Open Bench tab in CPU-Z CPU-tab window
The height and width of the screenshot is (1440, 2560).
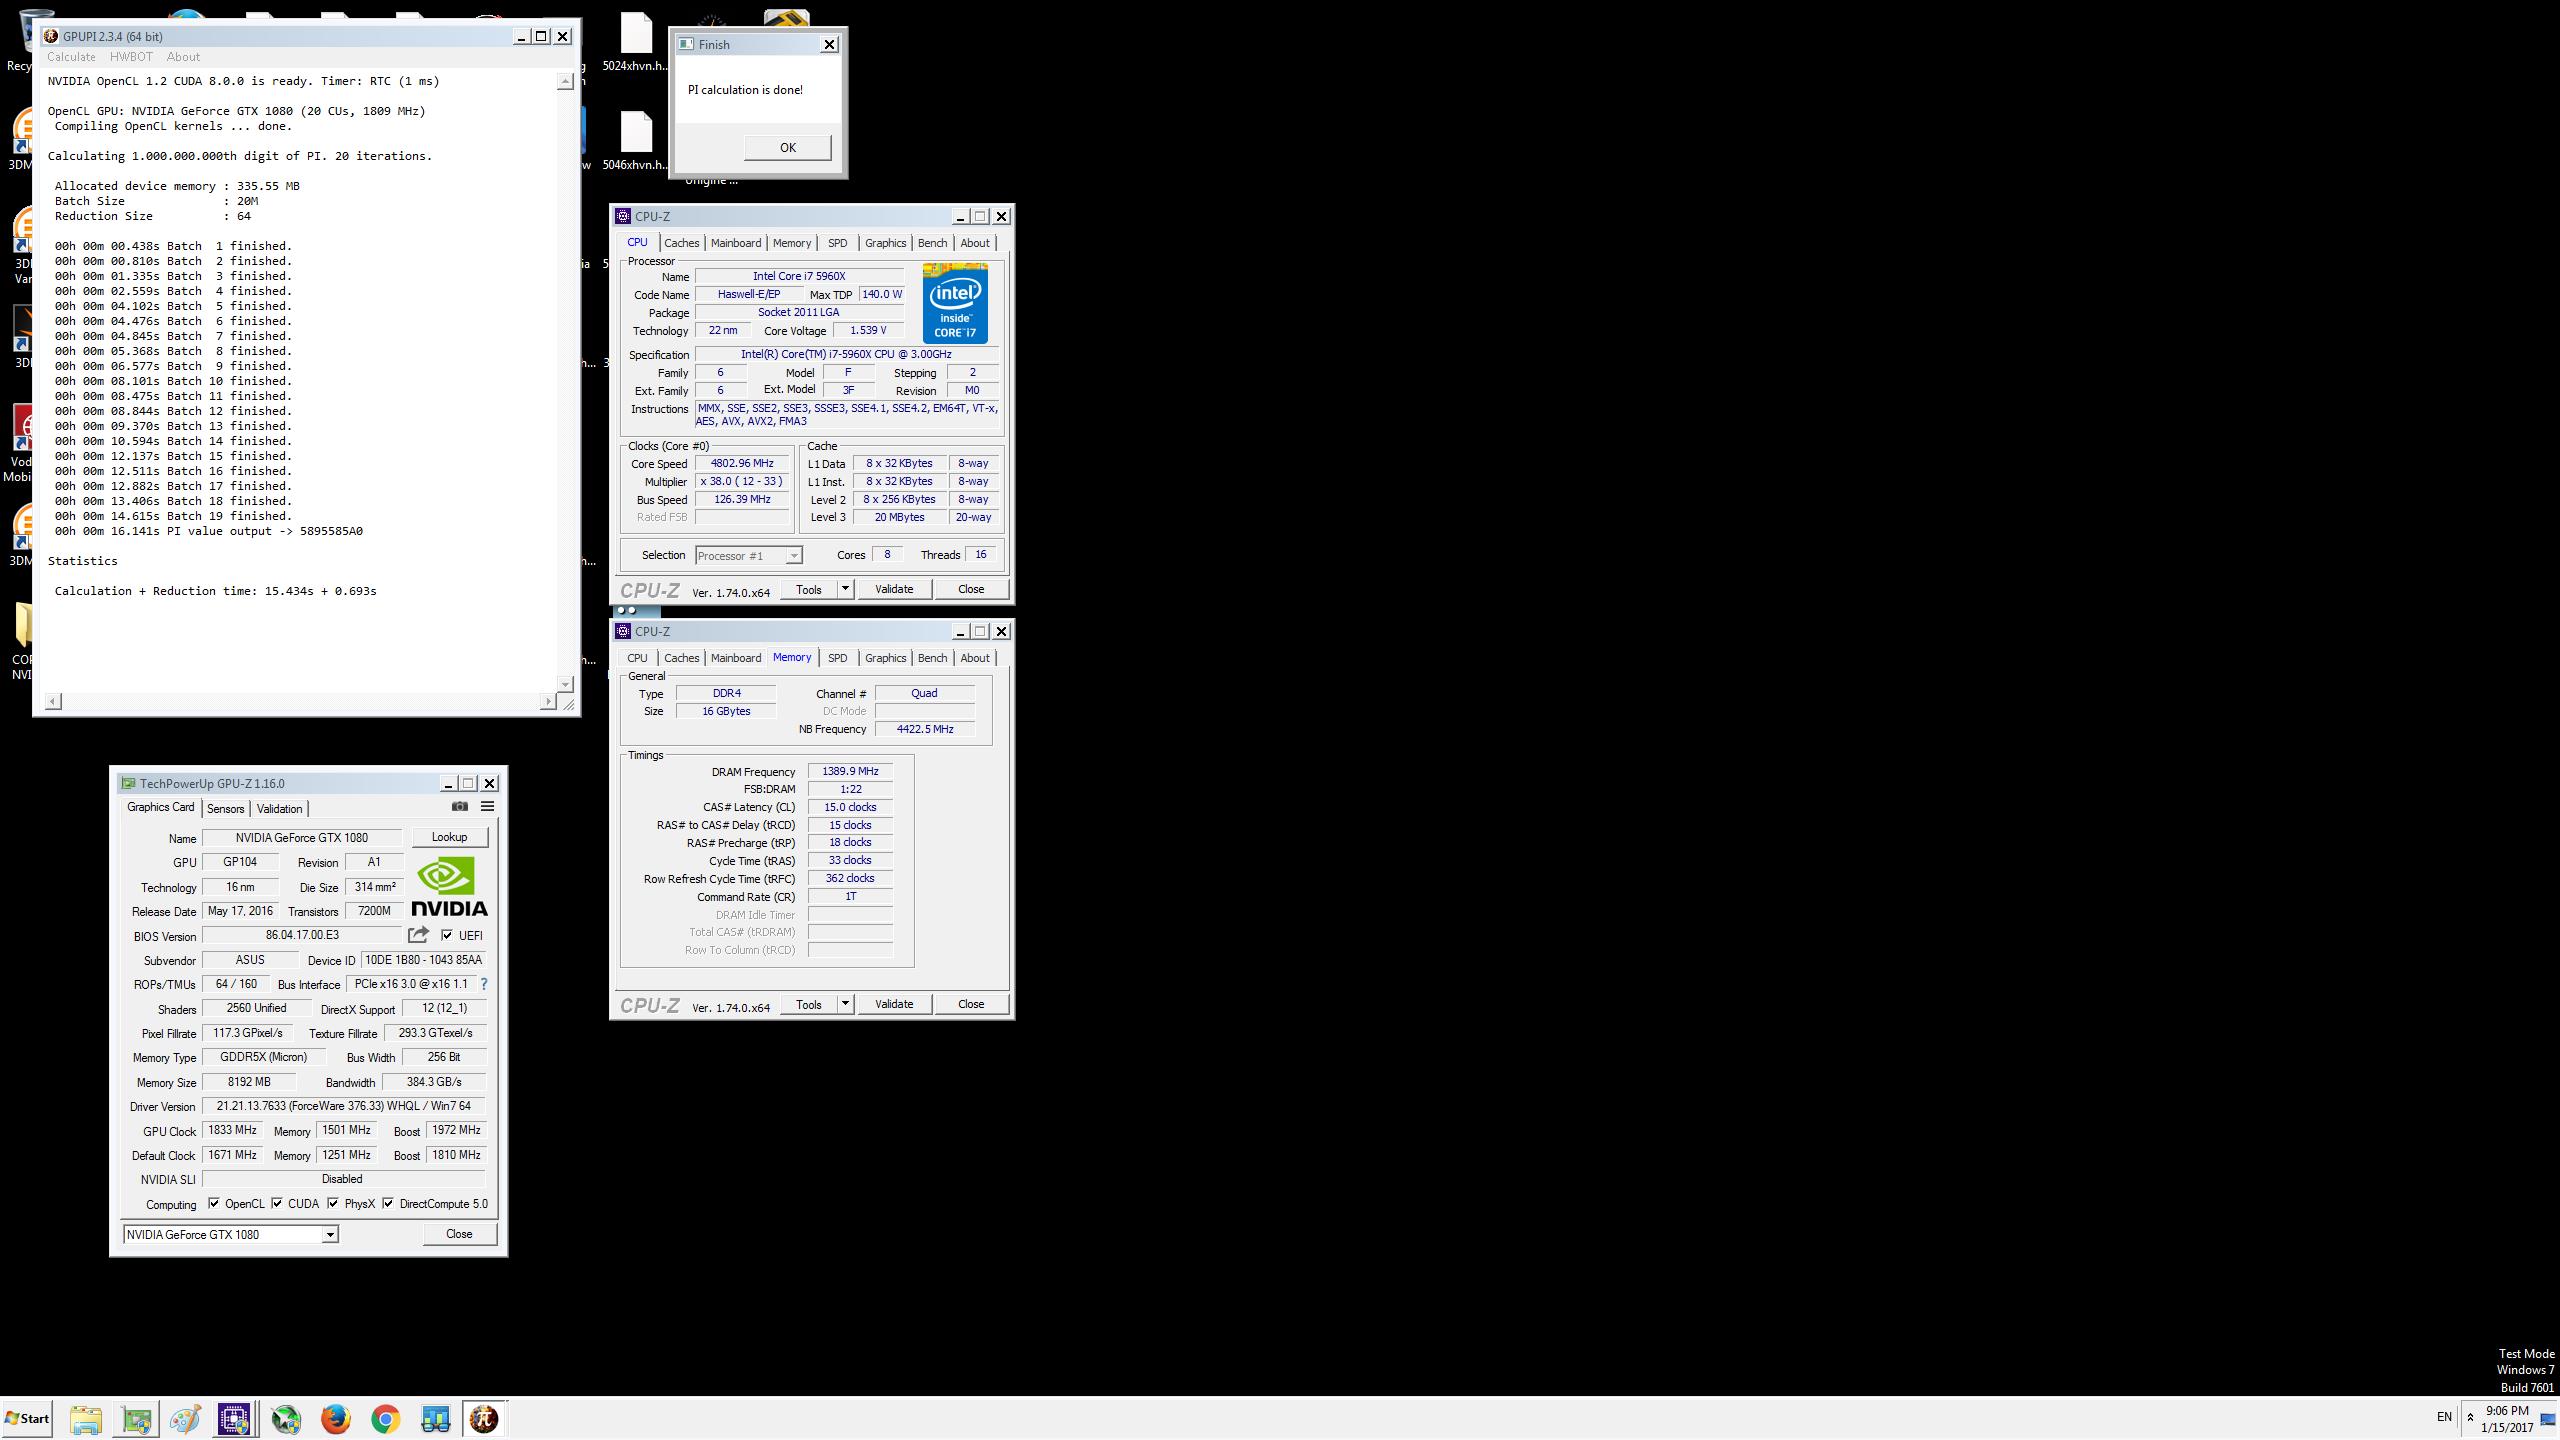pos(932,243)
